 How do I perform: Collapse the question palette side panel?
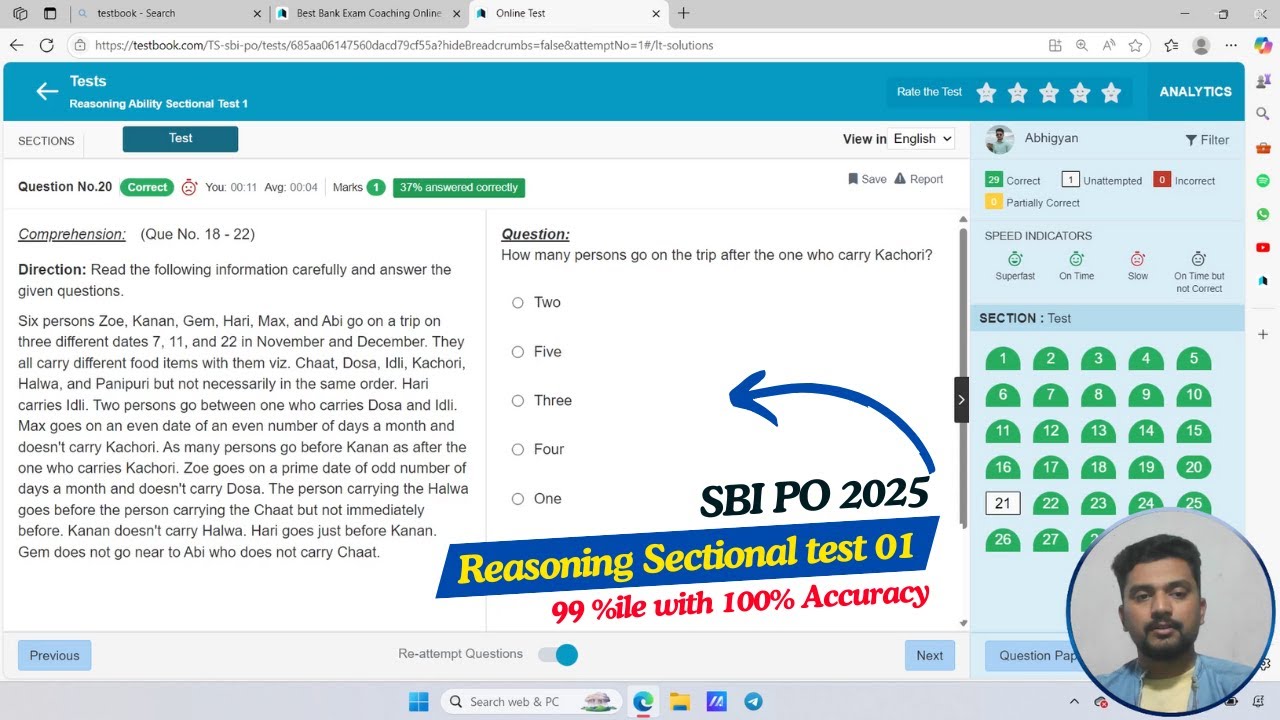pos(961,399)
